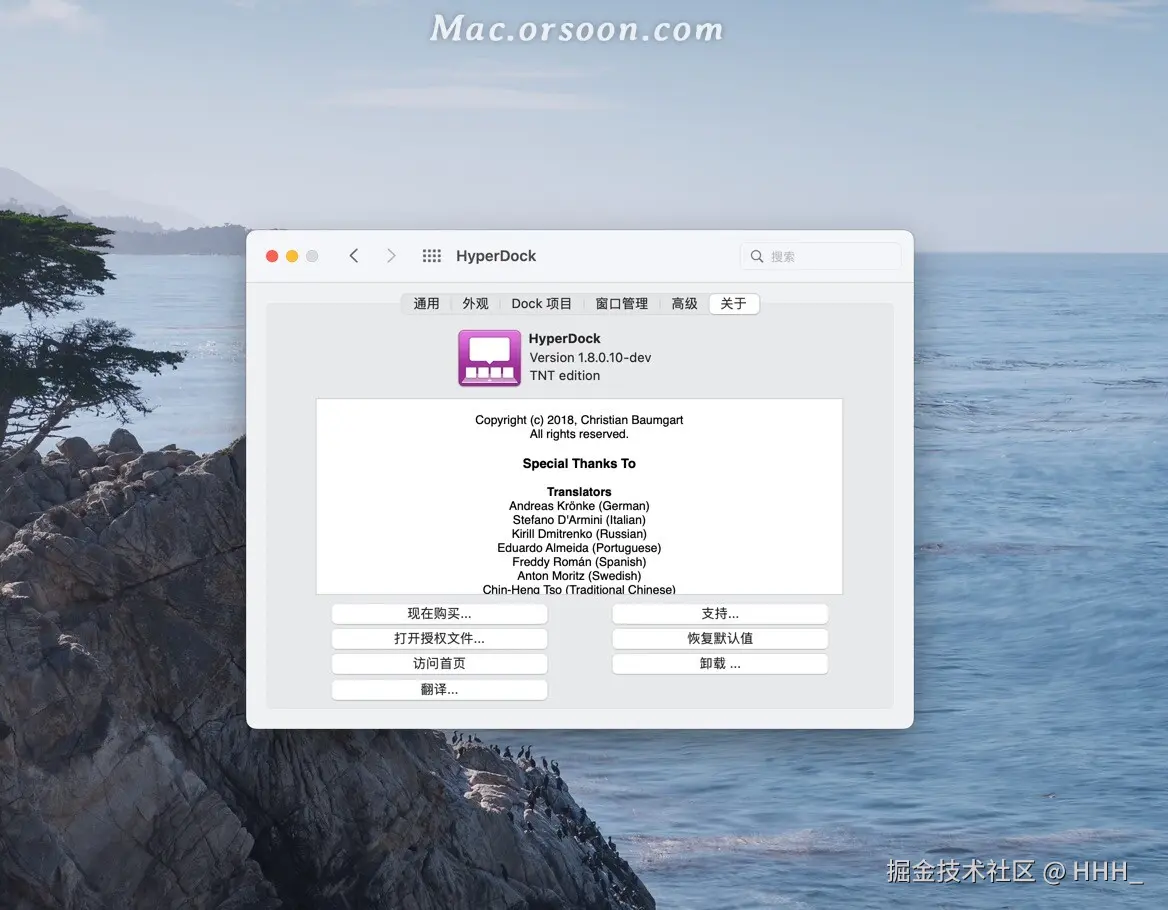Image resolution: width=1168 pixels, height=910 pixels.
Task: Click the 现在购买... button
Action: pyautogui.click(x=439, y=614)
